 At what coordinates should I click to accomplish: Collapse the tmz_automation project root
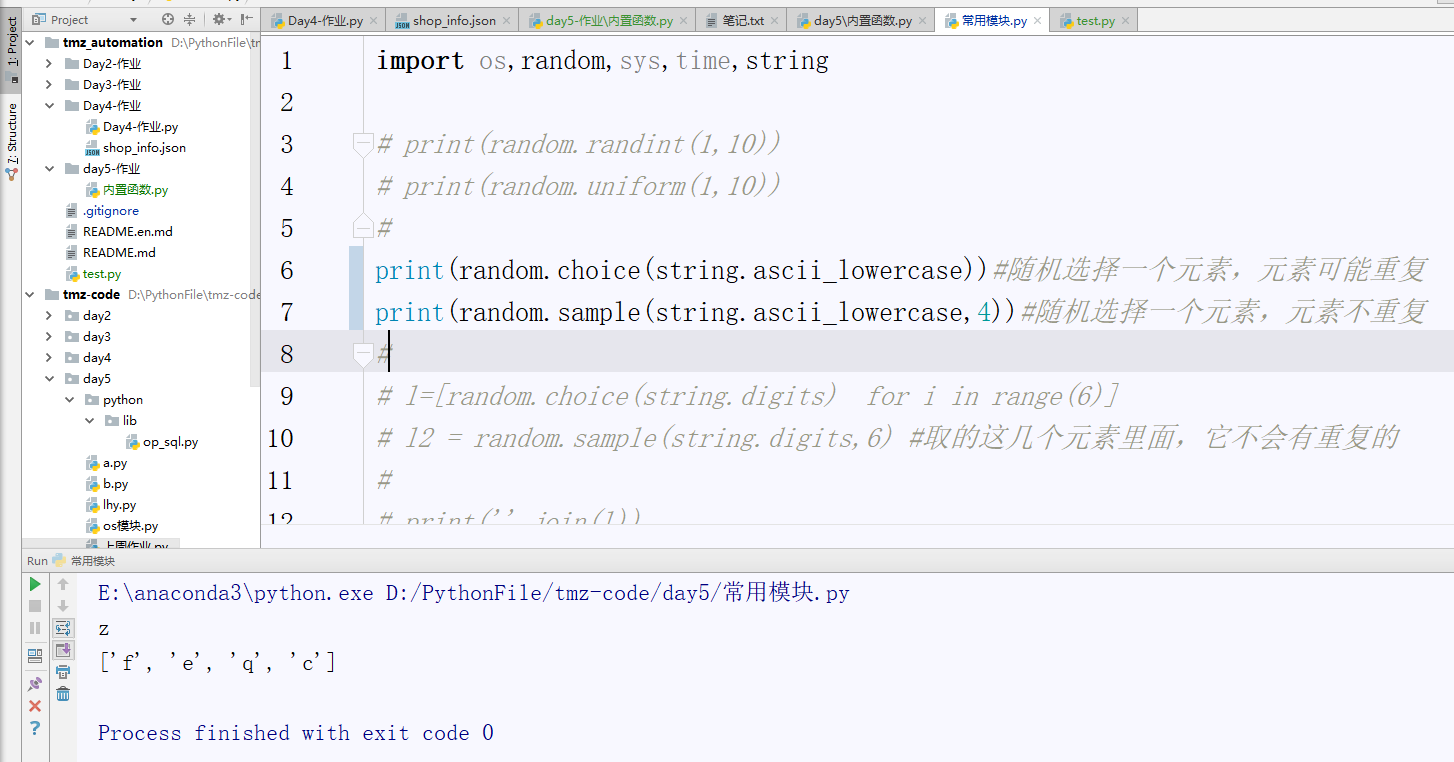tap(29, 42)
